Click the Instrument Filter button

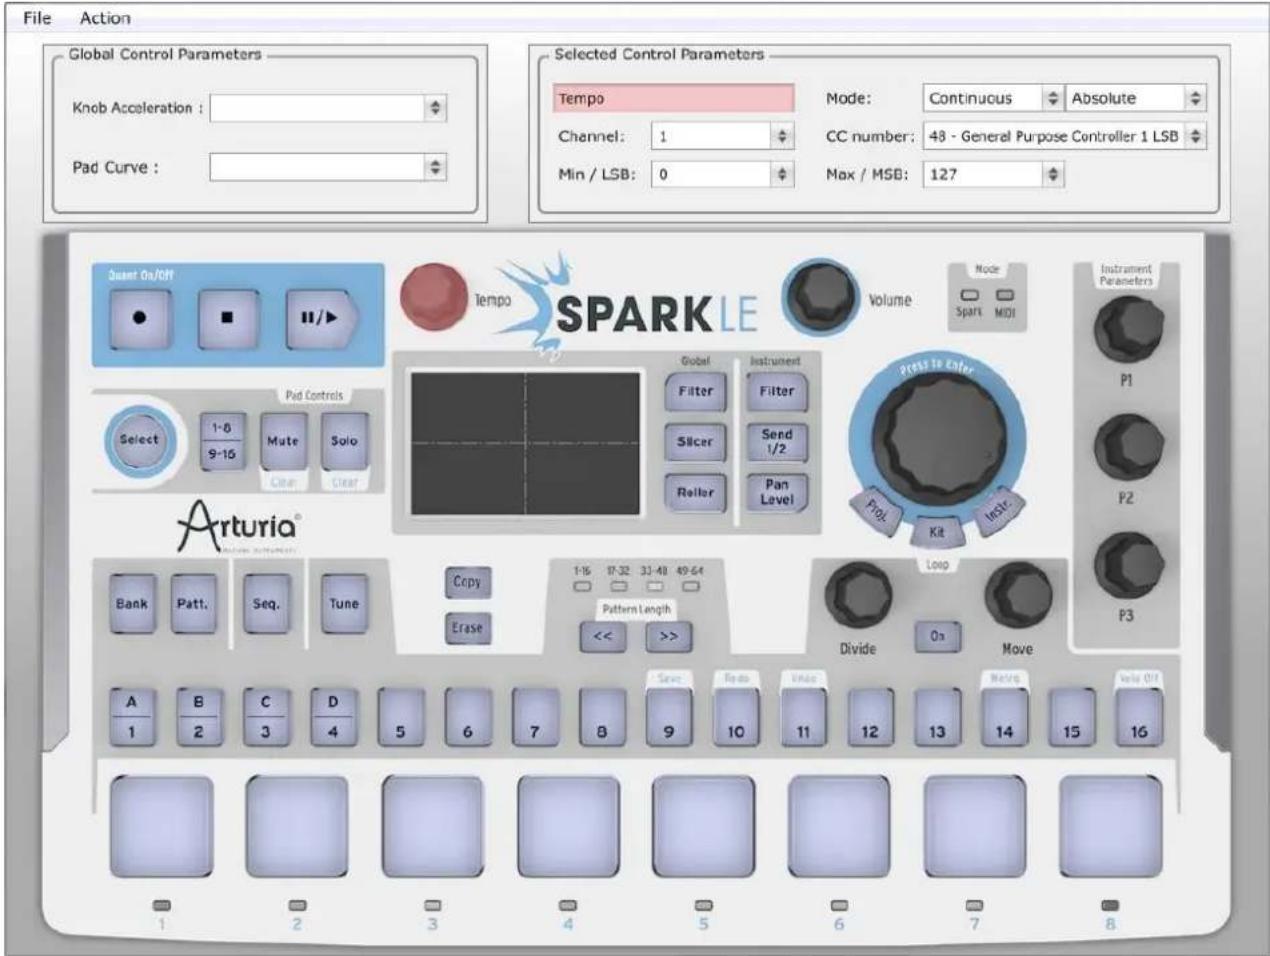coord(776,392)
